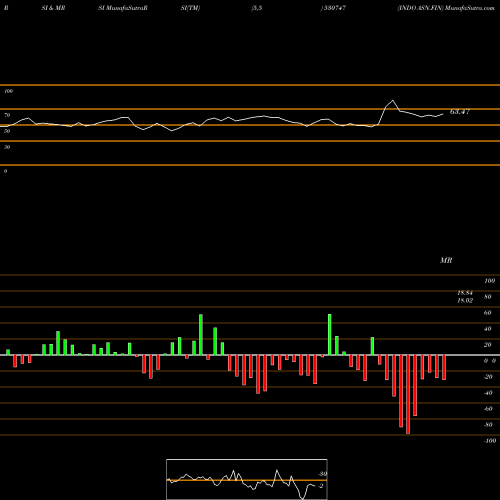Click the MR value 18.02
Screen dimensions: 500x500
[x=465, y=301]
